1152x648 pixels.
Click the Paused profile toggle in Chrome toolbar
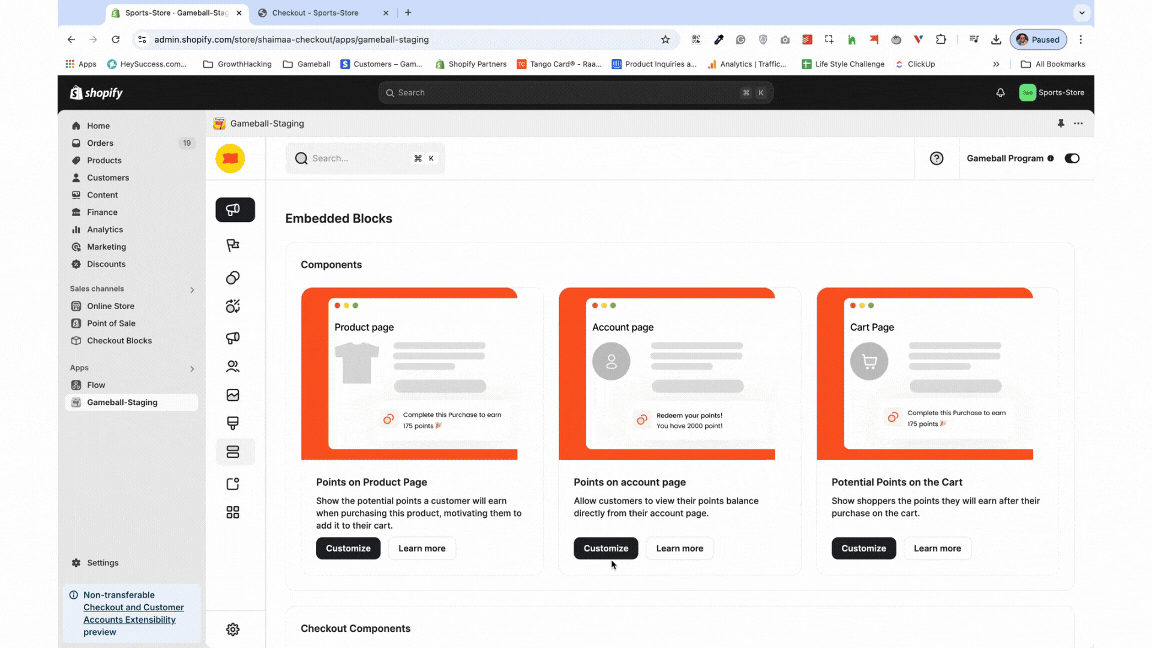coord(1038,39)
